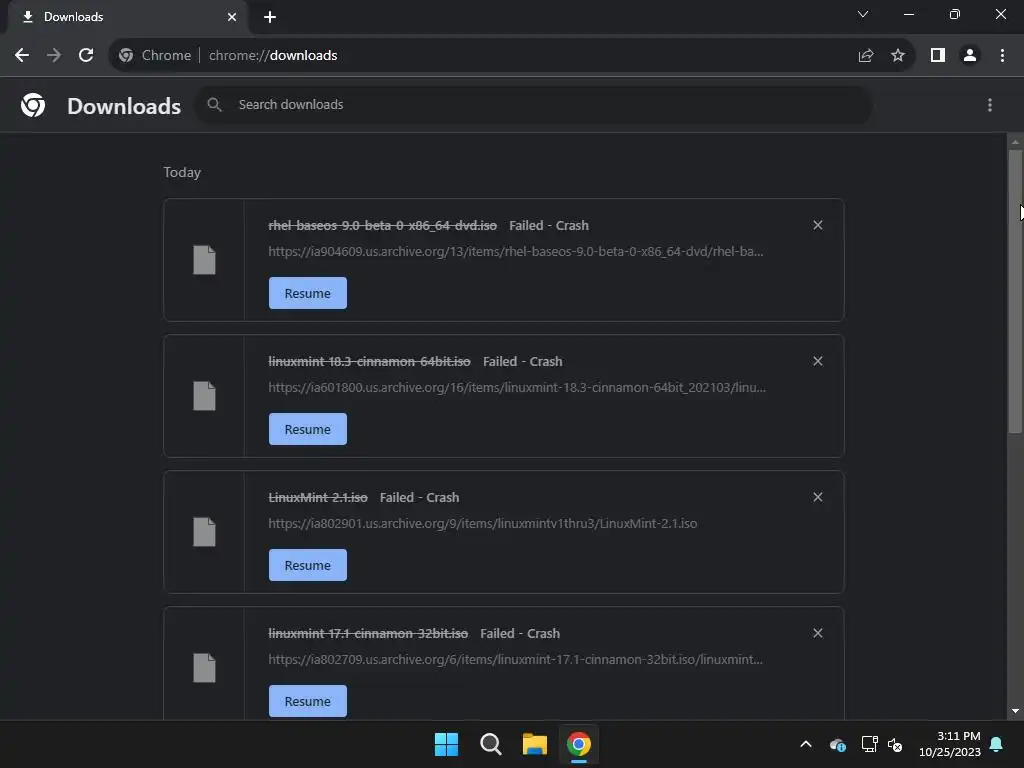Open Windows taskbar search

(x=490, y=744)
